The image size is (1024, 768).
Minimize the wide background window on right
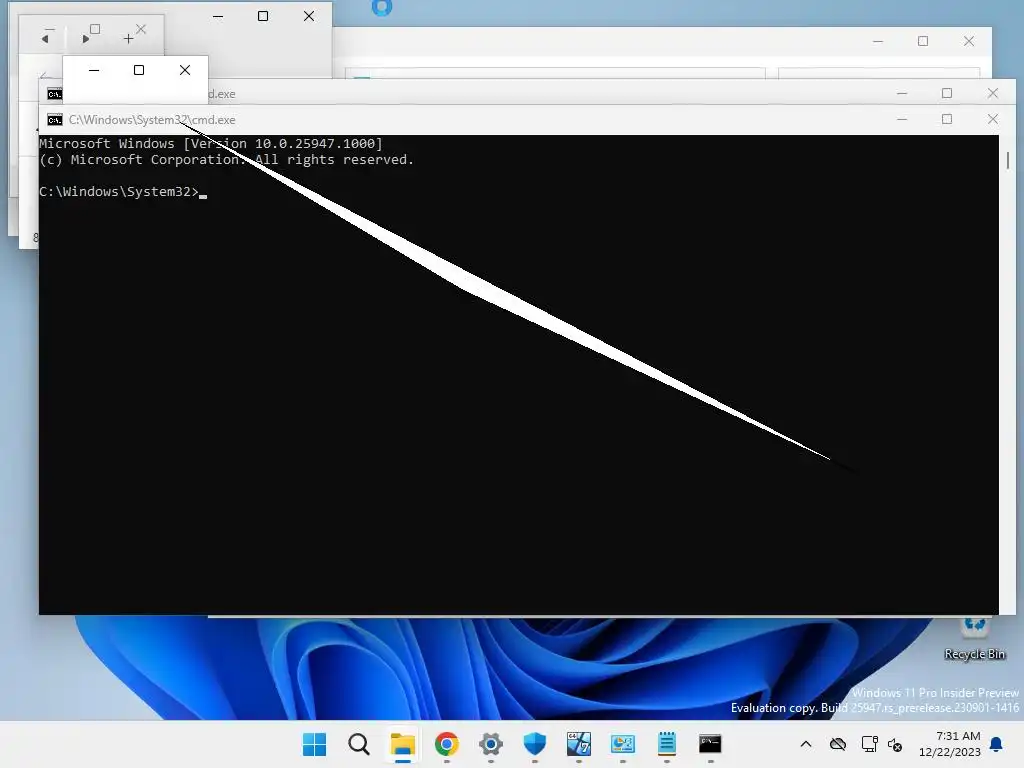(x=878, y=41)
